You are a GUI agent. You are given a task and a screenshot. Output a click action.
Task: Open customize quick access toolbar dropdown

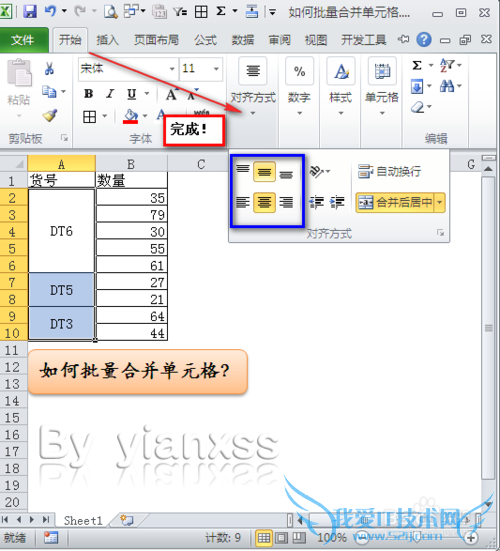272,12
